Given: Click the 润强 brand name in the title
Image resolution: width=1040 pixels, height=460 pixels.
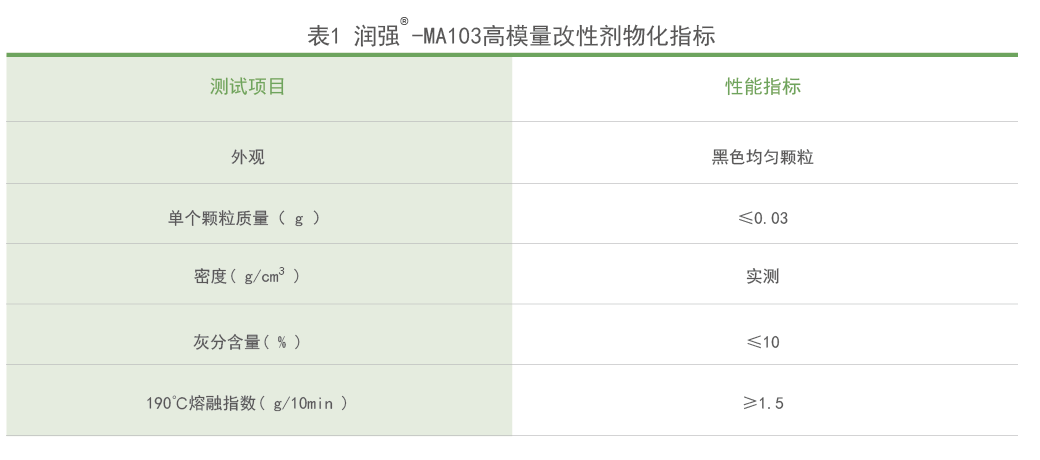Looking at the screenshot, I should click(375, 36).
